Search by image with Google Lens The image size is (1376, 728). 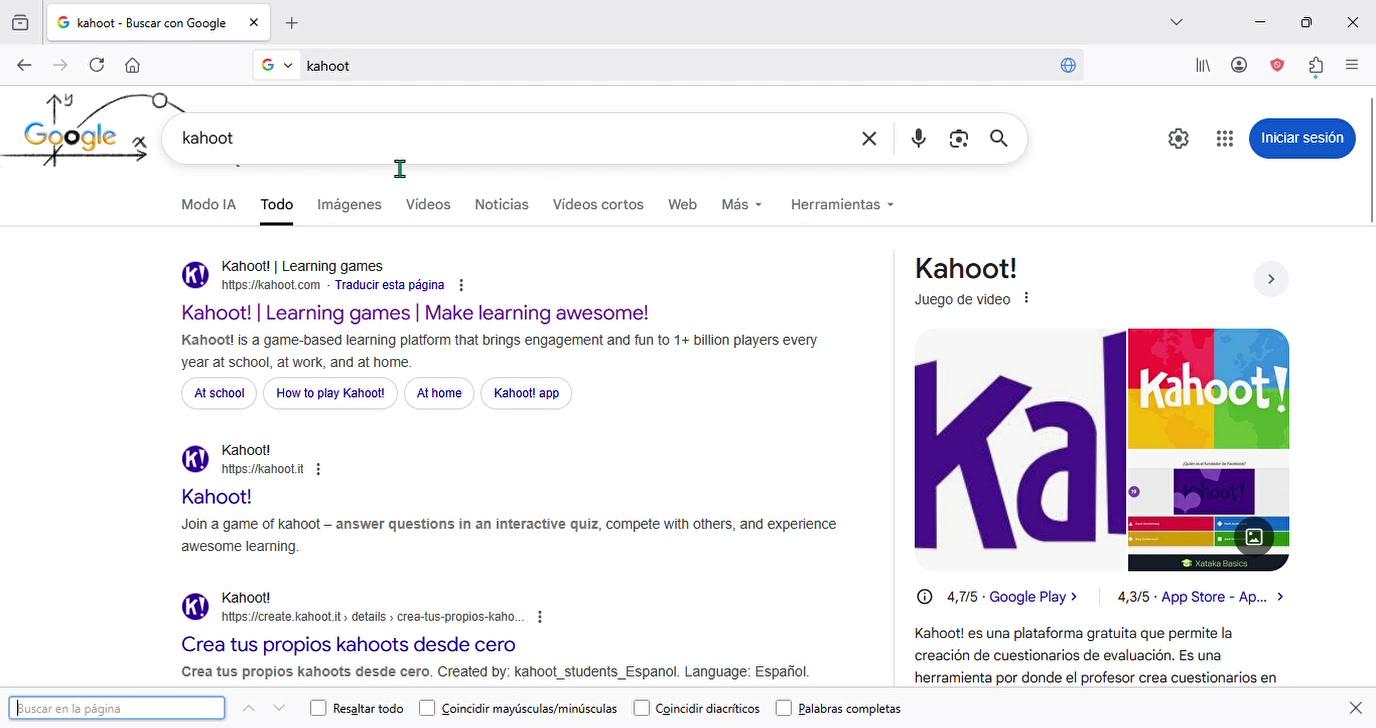(x=959, y=138)
